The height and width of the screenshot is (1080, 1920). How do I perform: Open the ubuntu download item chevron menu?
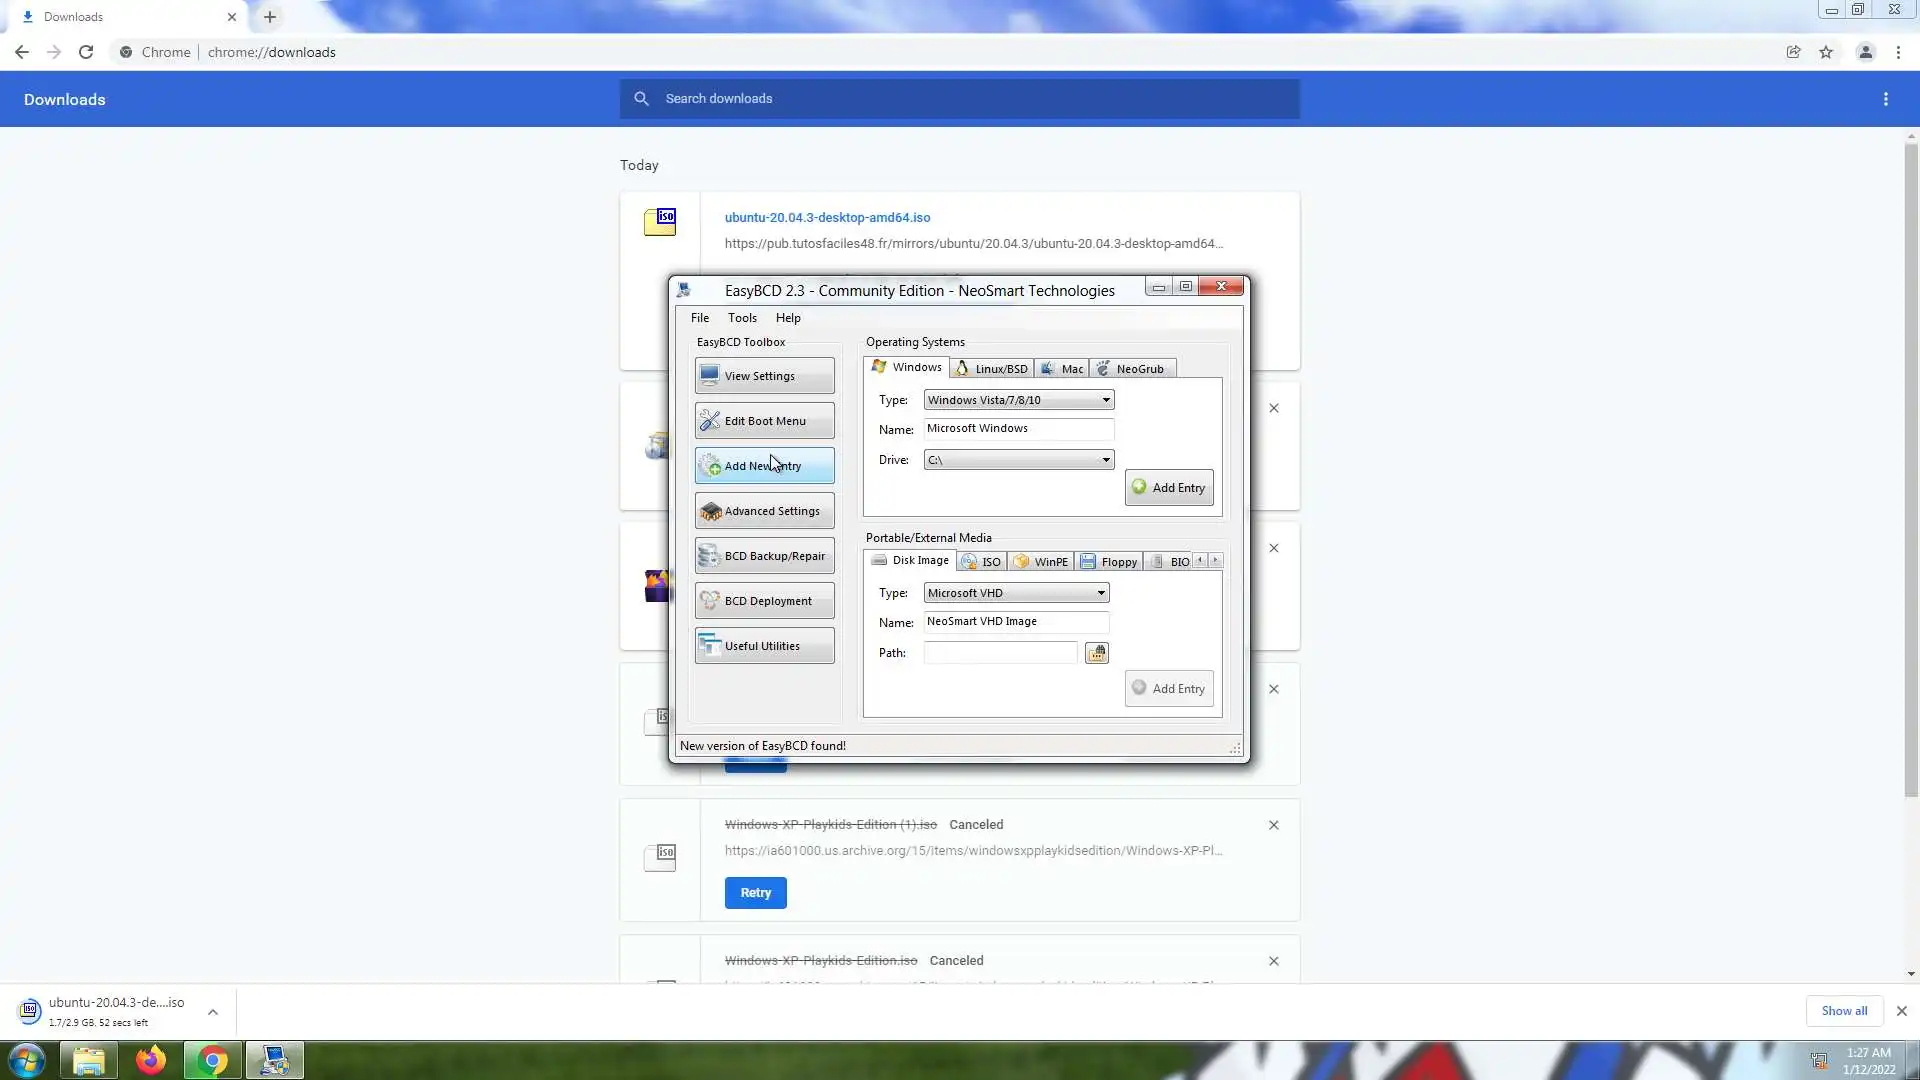click(213, 1012)
